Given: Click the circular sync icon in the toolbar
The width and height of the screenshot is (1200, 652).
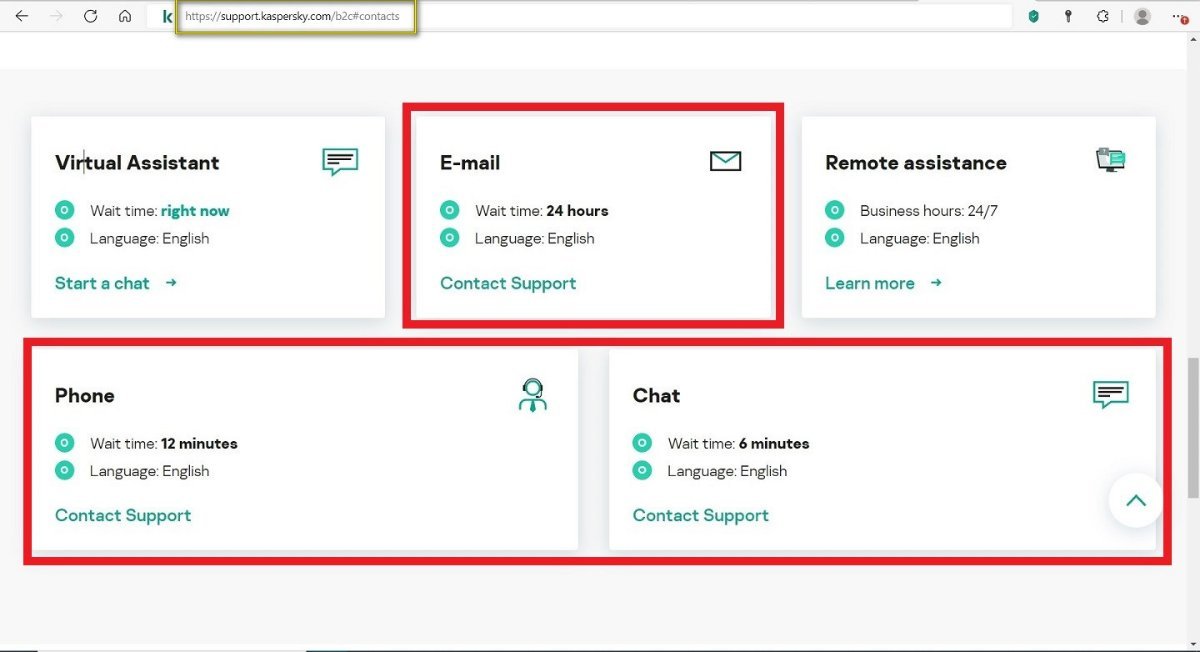Looking at the screenshot, I should click(x=1103, y=16).
